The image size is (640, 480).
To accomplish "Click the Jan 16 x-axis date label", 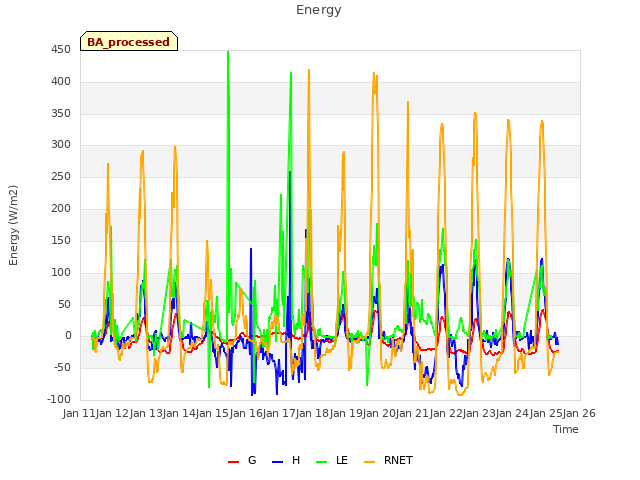I will [x=246, y=413].
